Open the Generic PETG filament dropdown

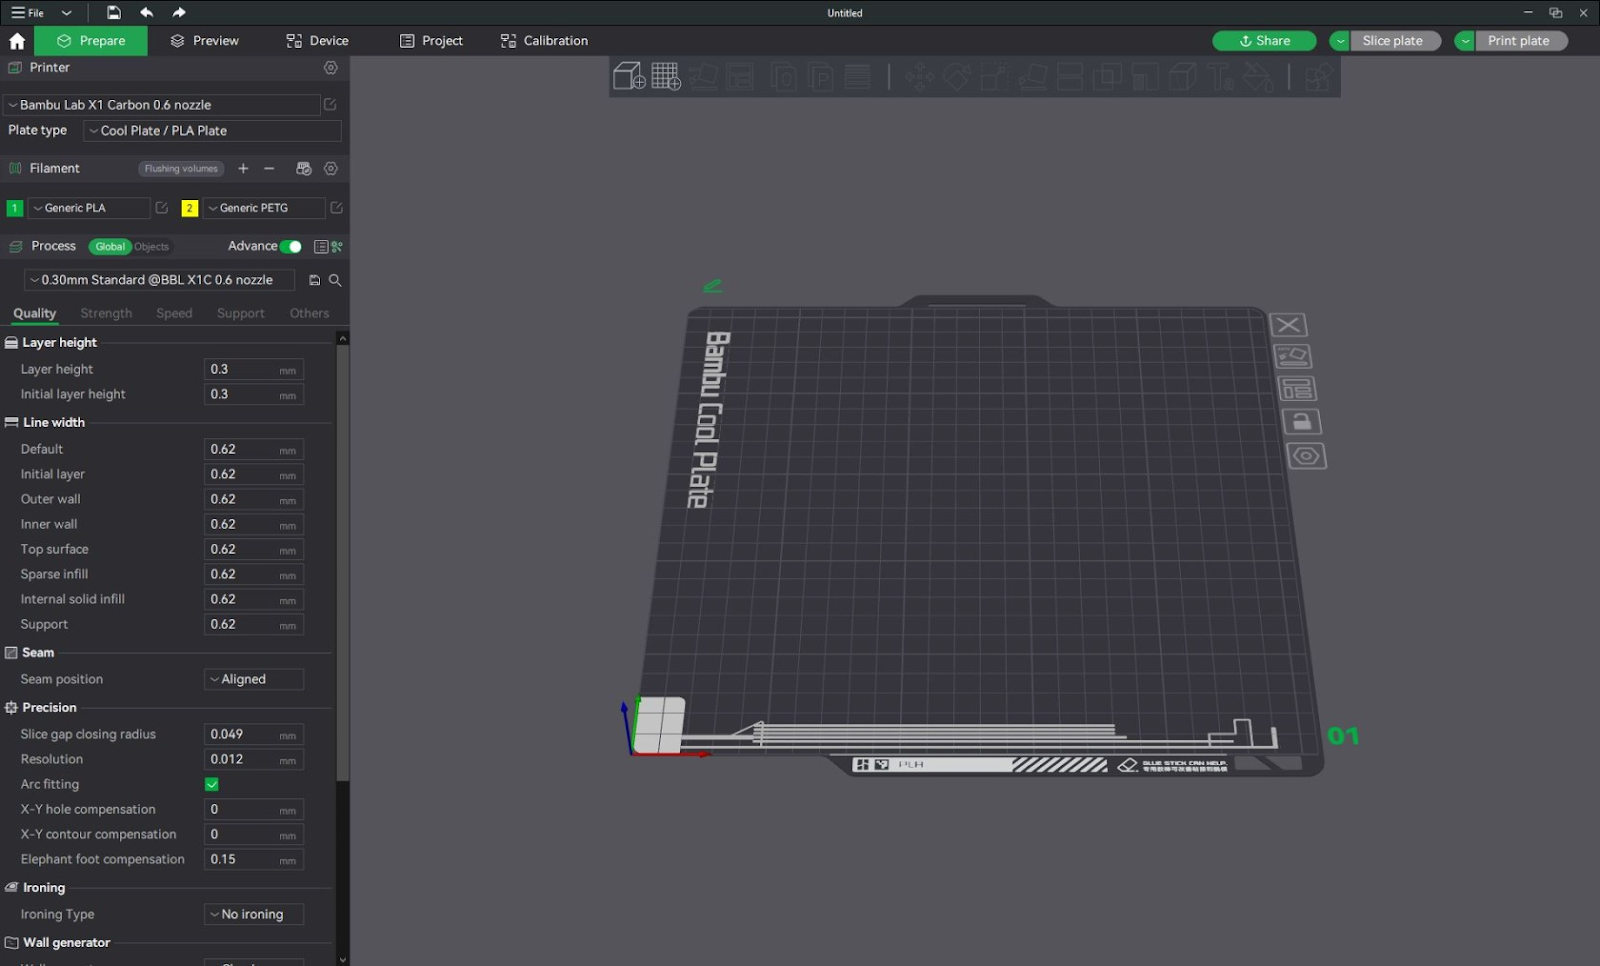click(x=264, y=208)
